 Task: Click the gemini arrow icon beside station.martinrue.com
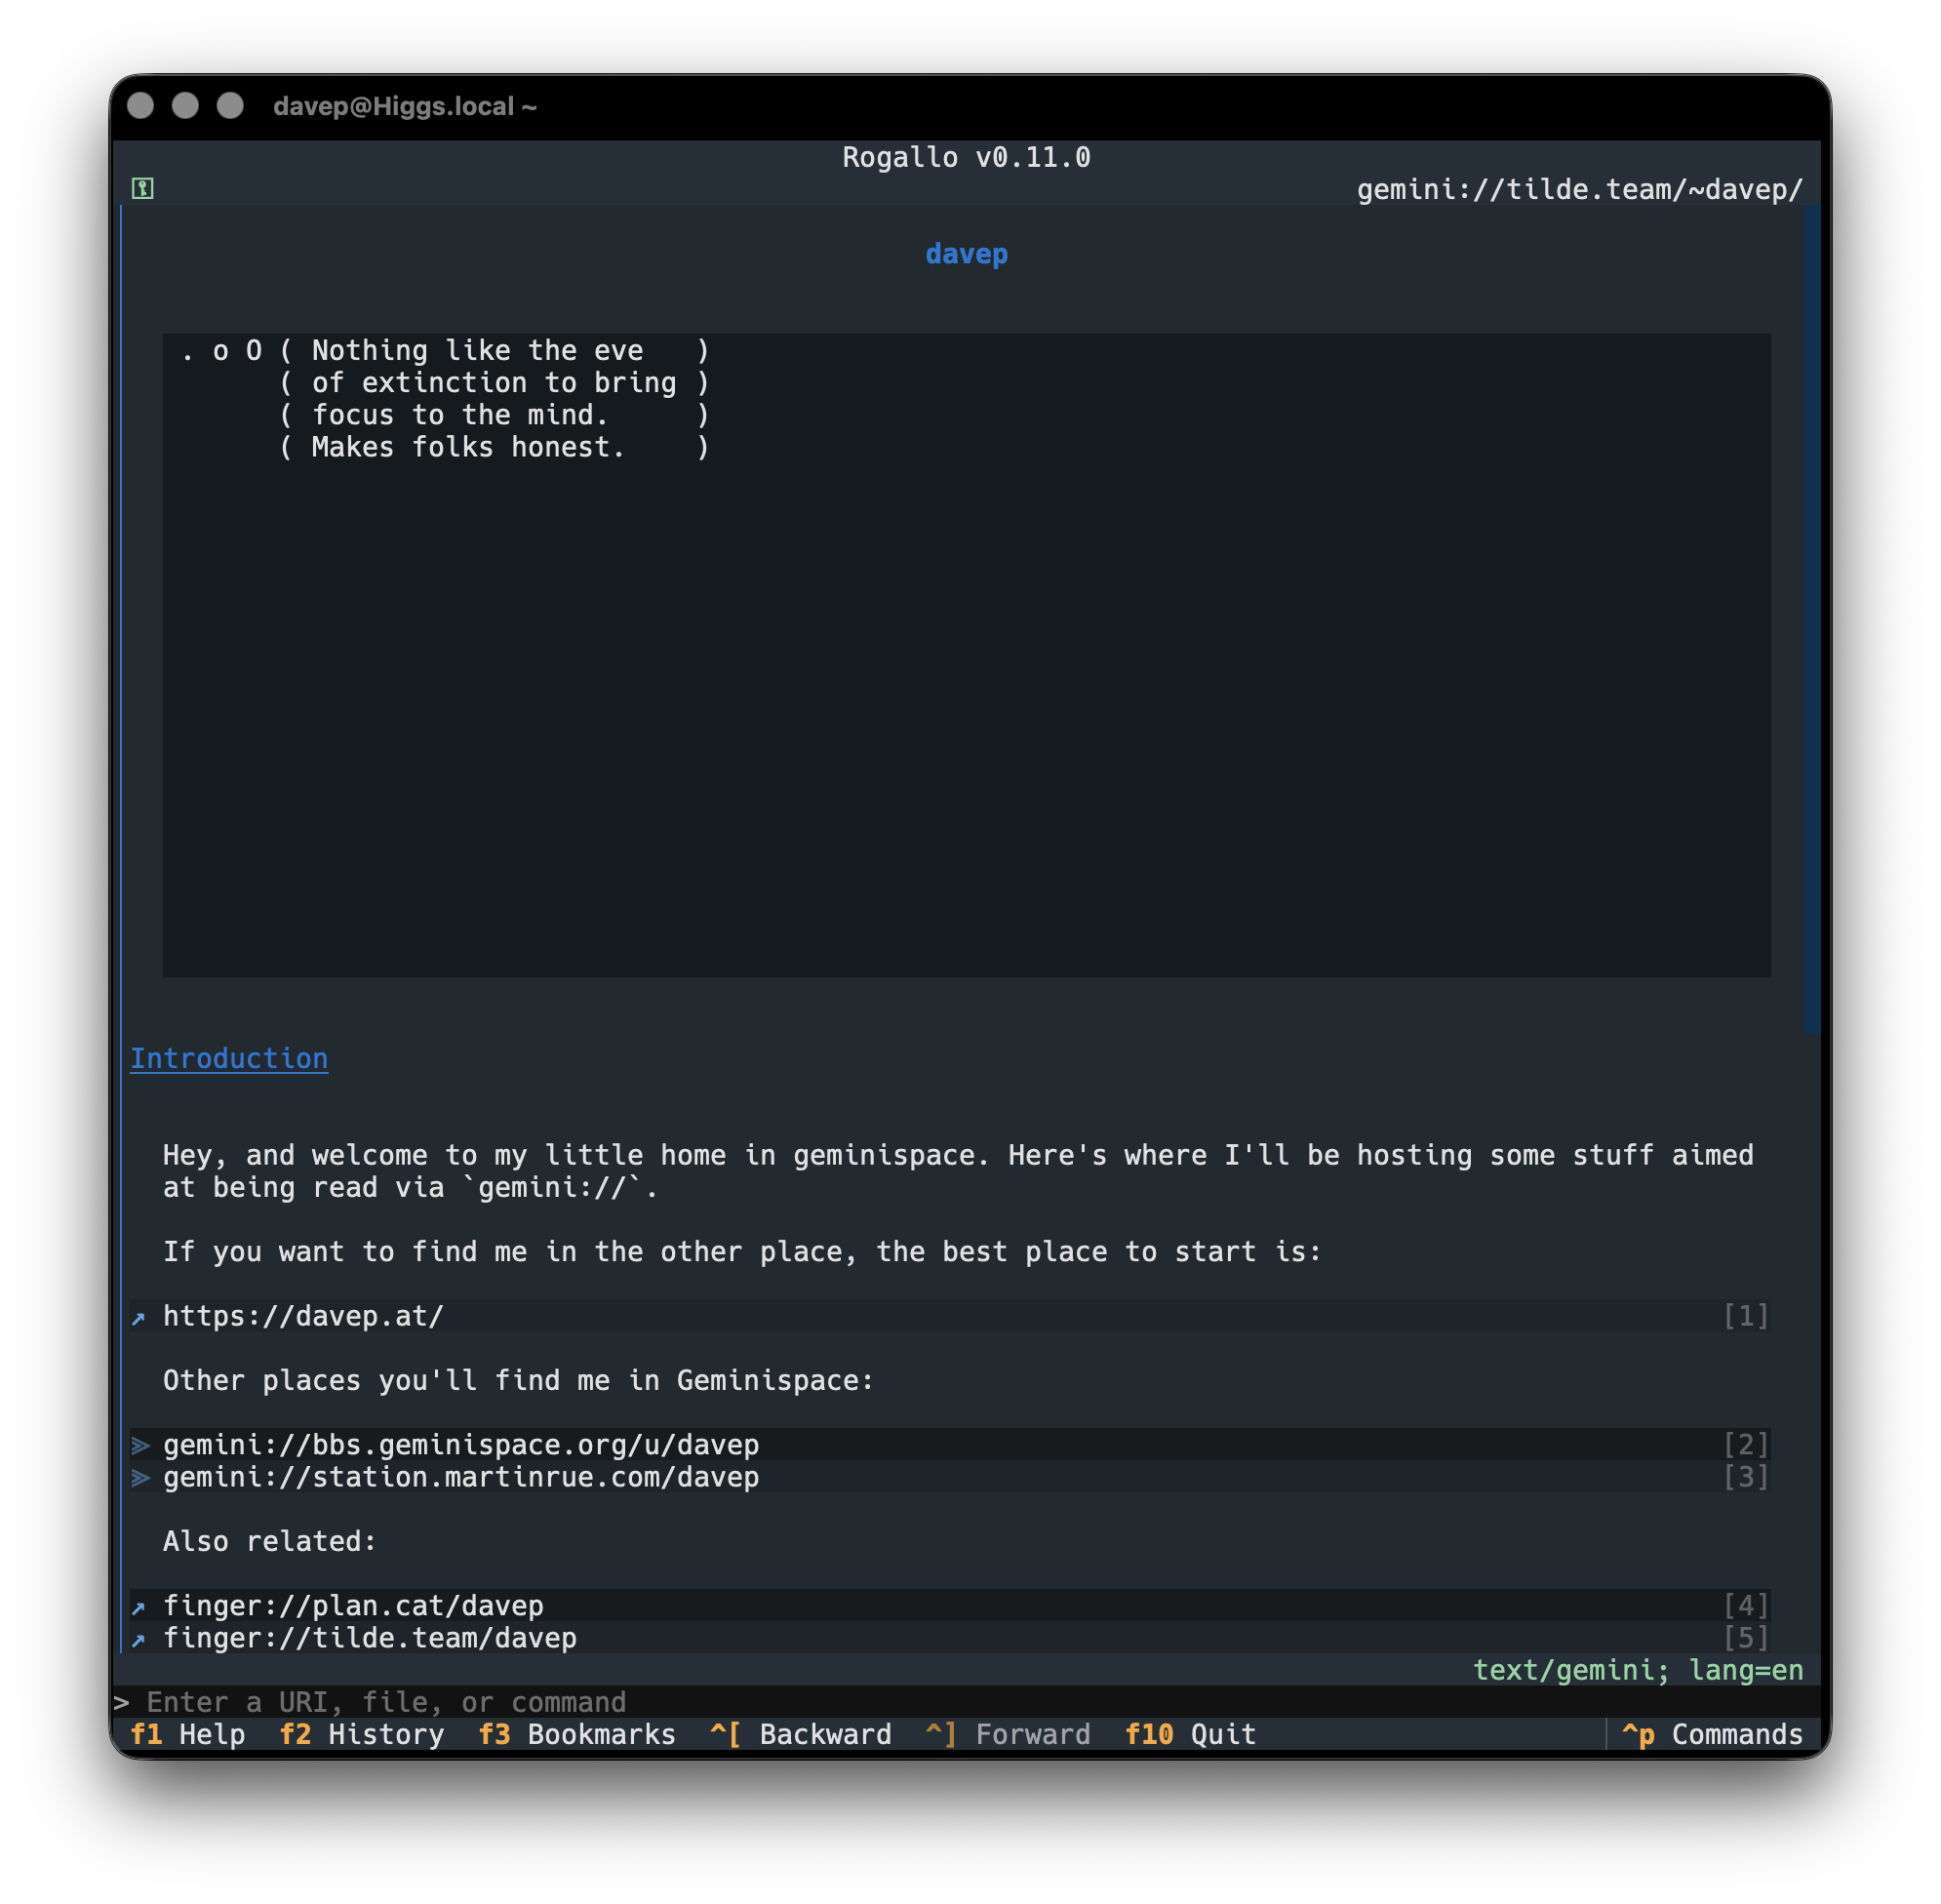click(140, 1478)
